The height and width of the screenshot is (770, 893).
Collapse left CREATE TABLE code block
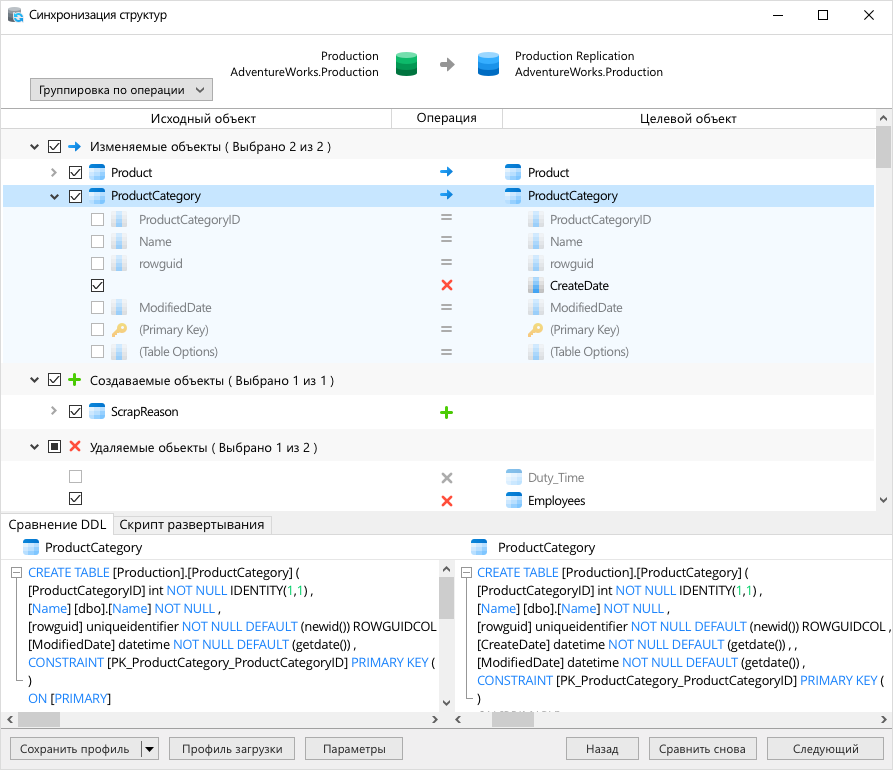[17, 572]
